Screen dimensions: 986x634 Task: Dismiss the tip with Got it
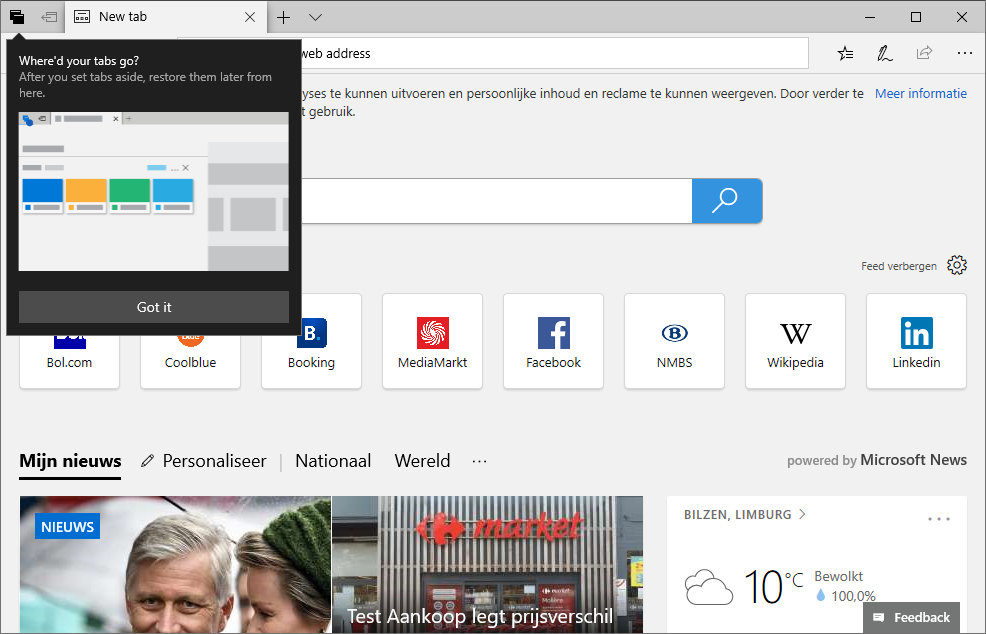[154, 307]
